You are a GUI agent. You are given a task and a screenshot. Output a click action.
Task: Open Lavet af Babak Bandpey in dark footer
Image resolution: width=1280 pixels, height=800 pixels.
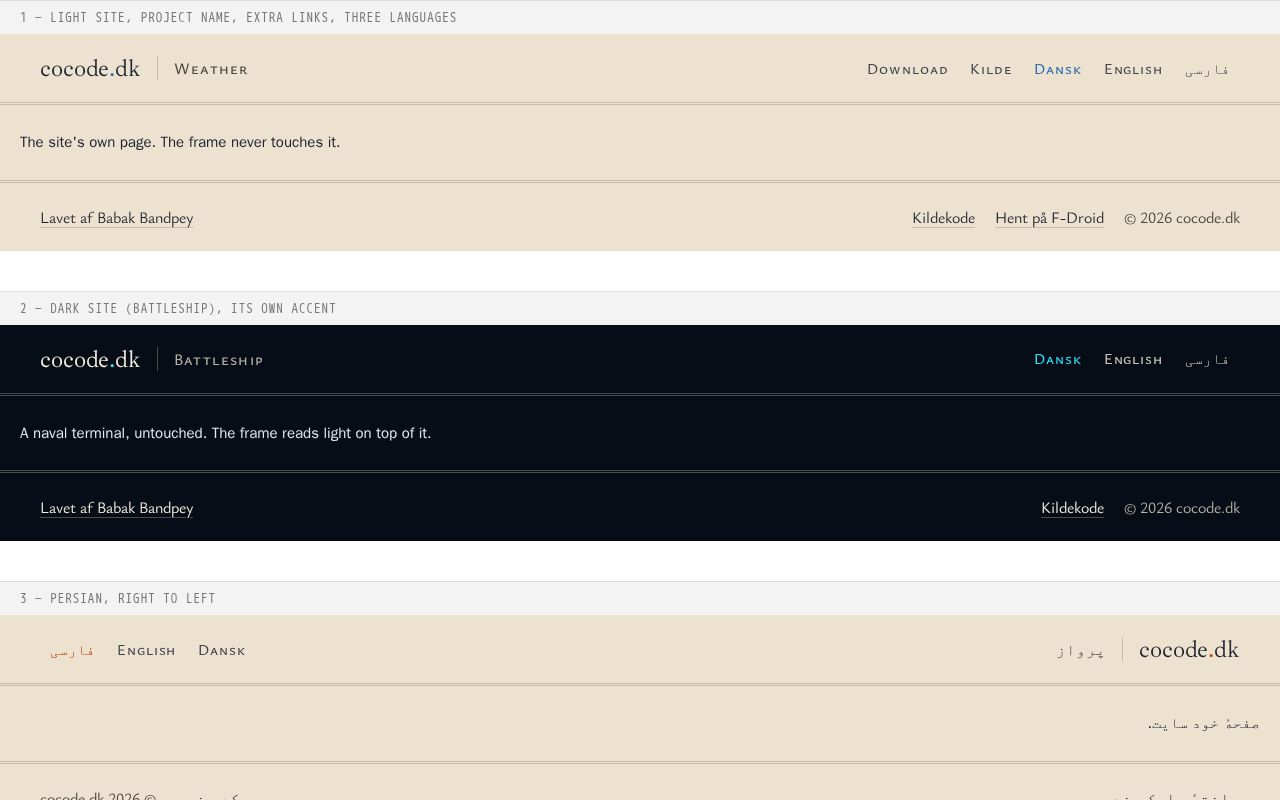pyautogui.click(x=117, y=508)
